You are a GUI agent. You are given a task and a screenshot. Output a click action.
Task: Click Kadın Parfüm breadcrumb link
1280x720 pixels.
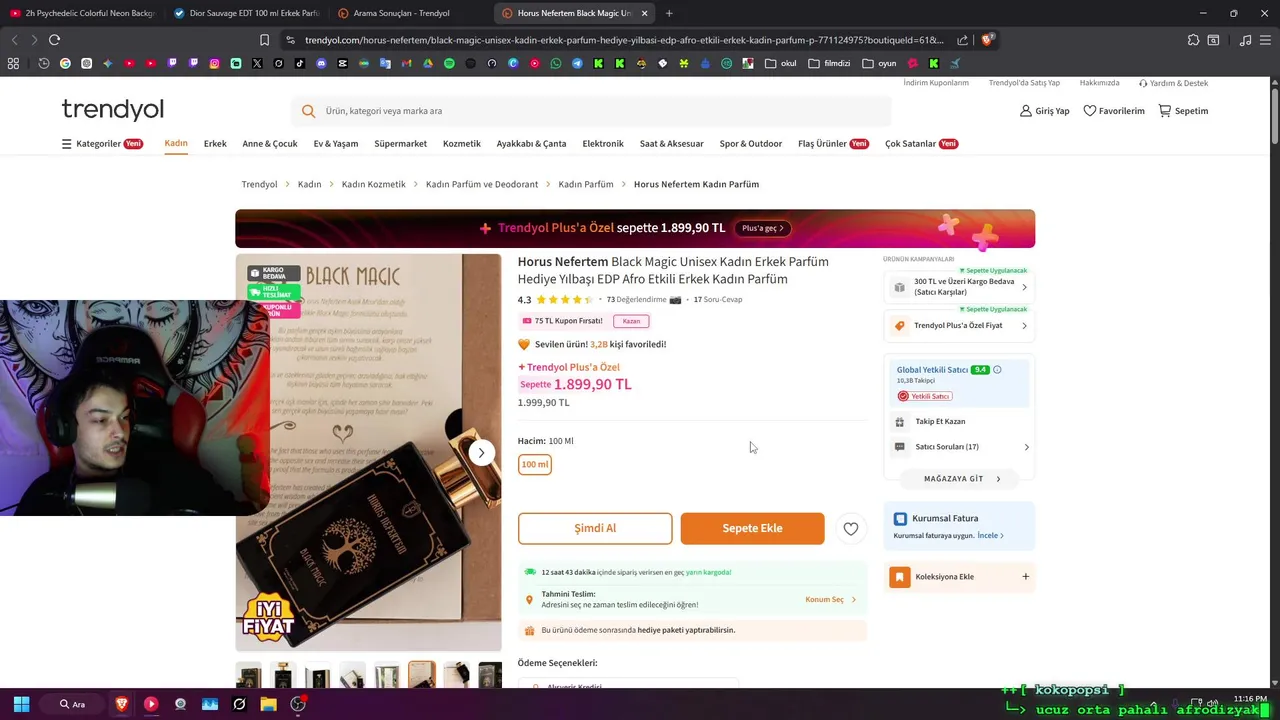pyautogui.click(x=586, y=184)
